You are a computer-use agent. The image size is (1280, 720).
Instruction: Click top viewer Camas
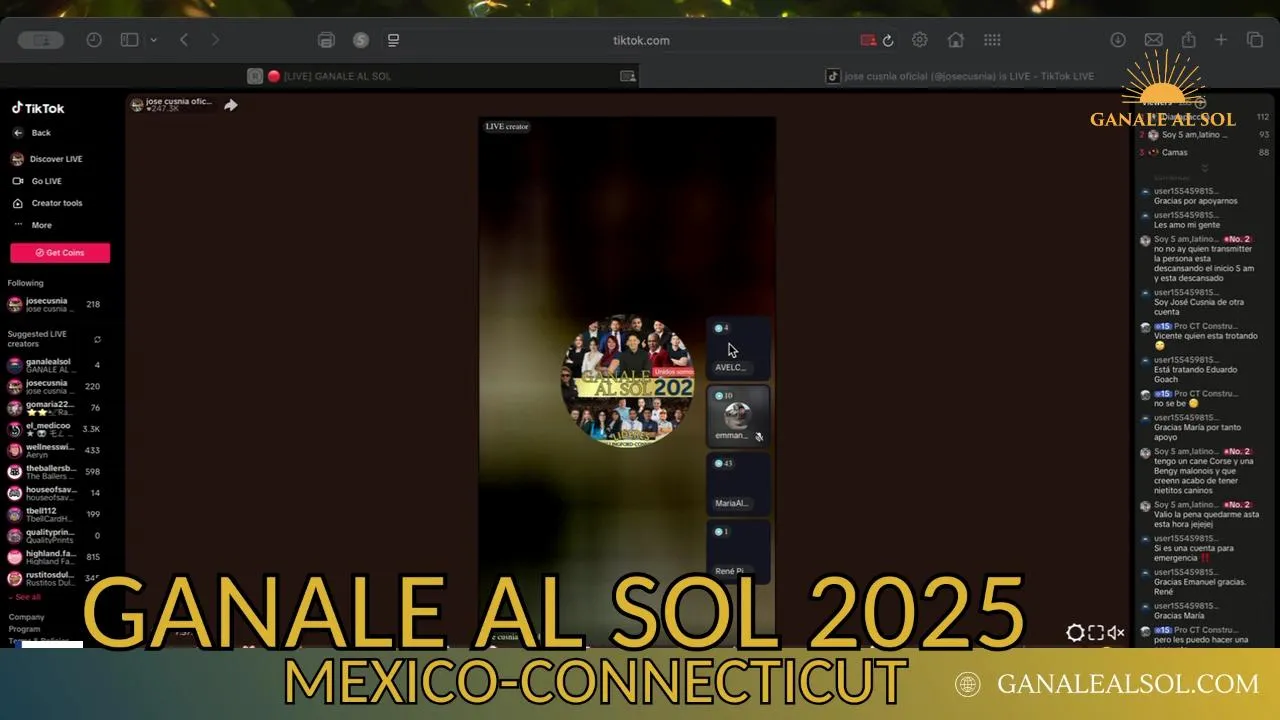tap(1205, 153)
